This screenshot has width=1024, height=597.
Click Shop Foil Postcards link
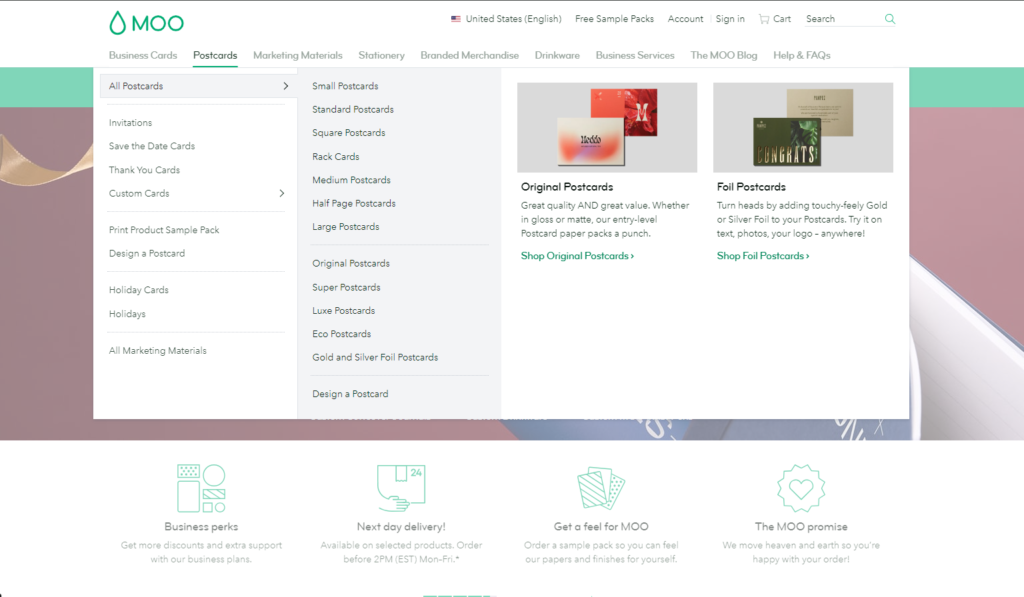pos(763,256)
